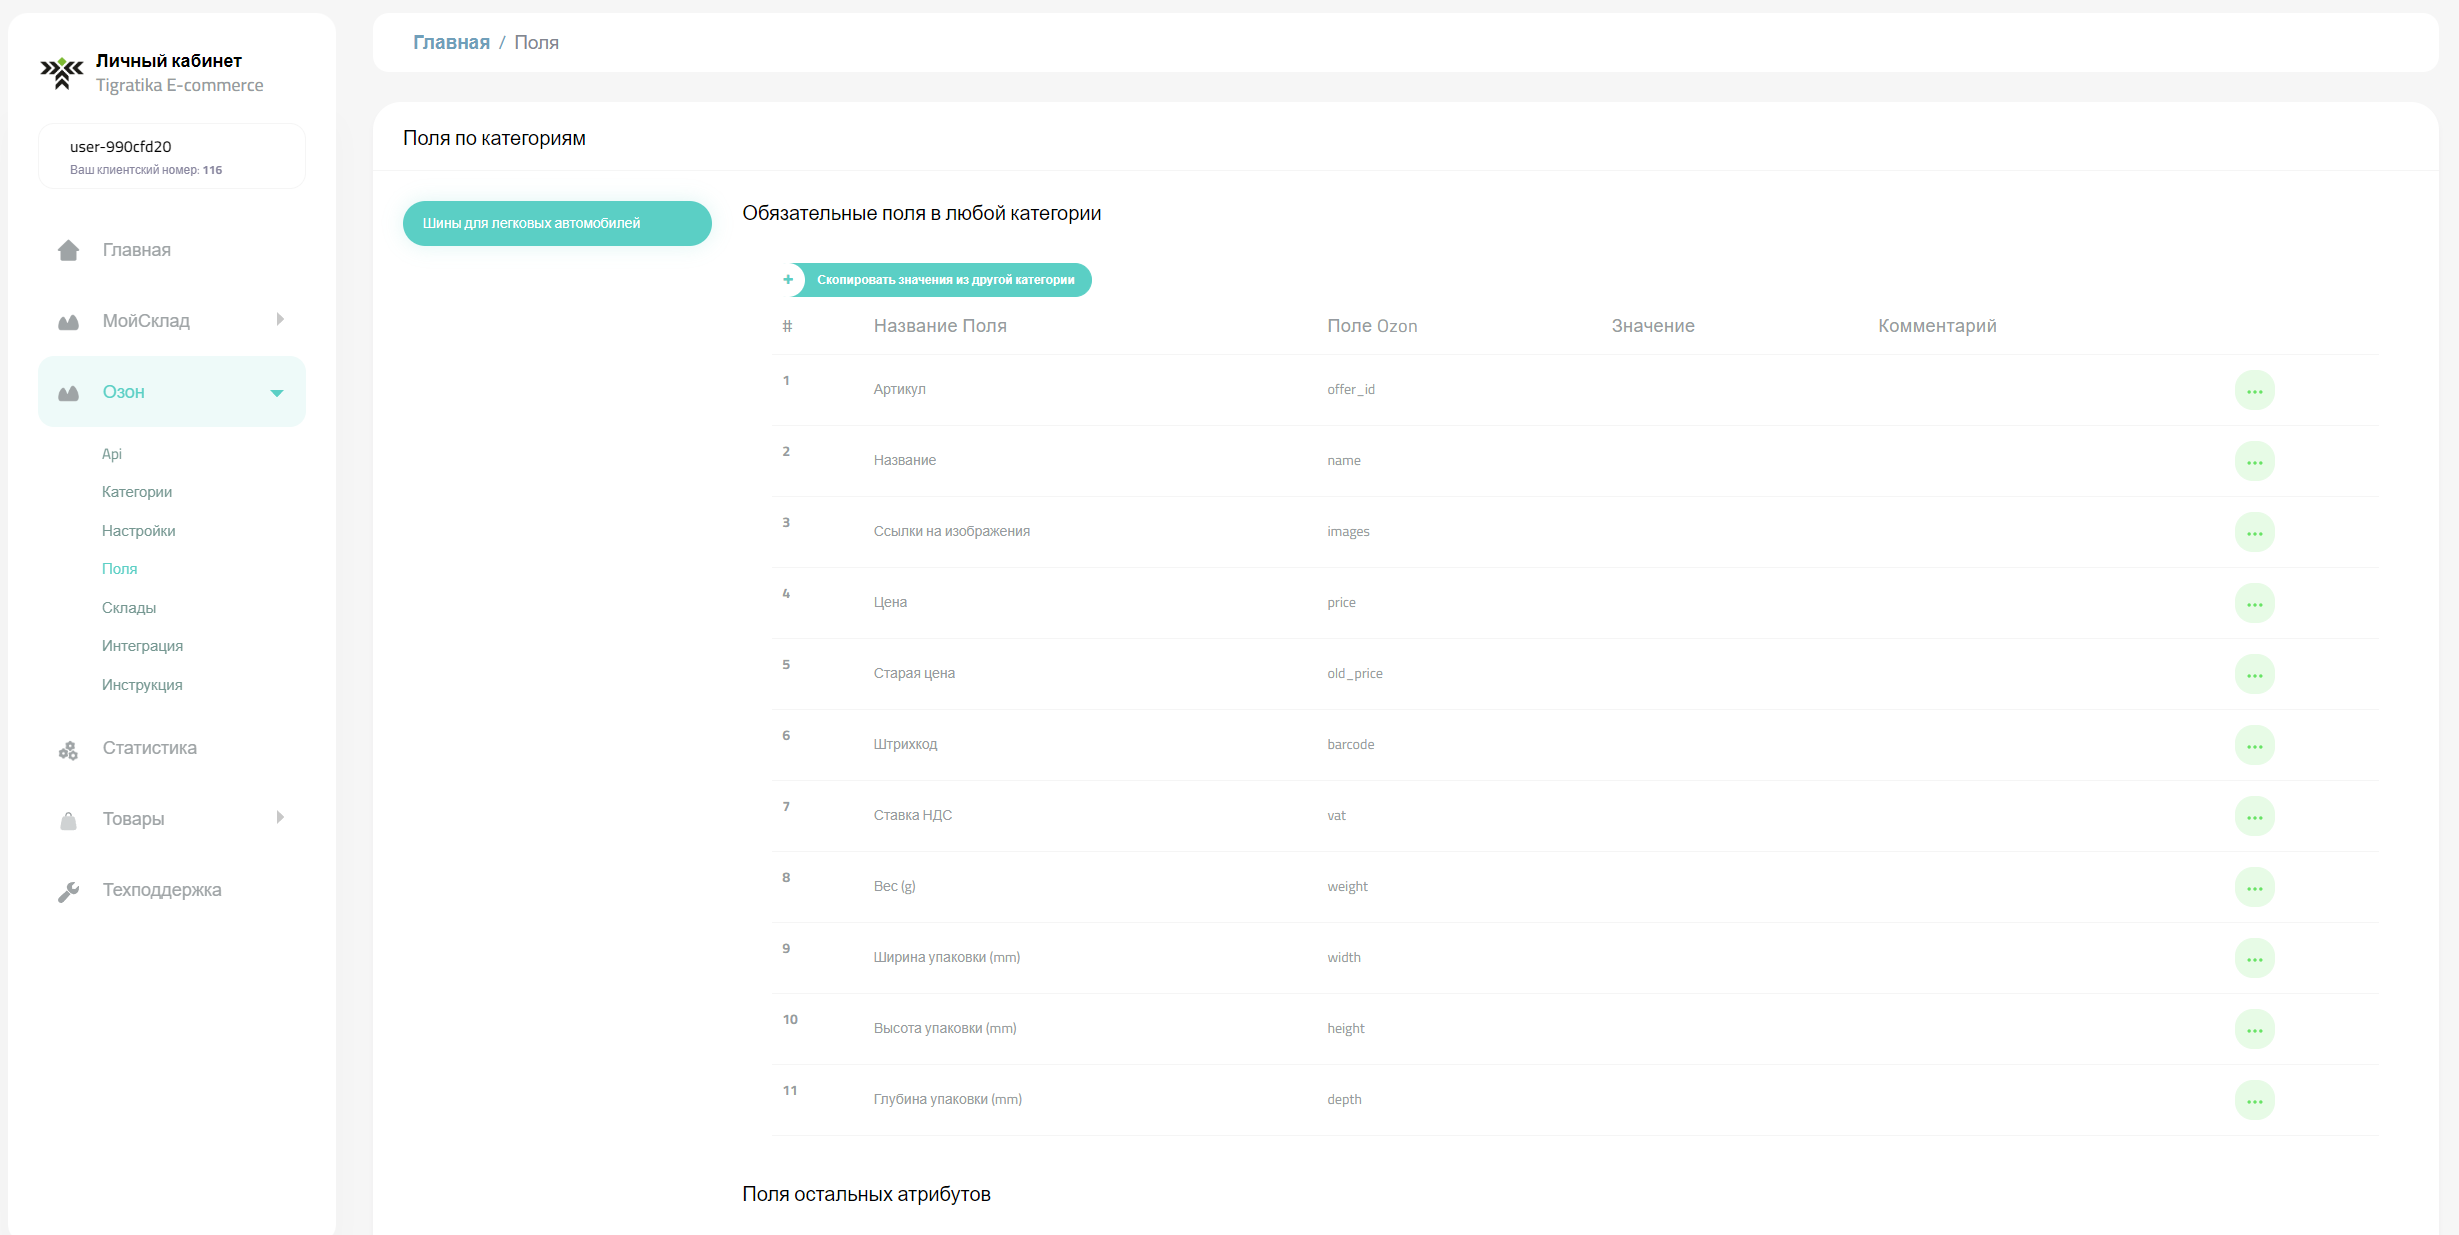Click the old_price cell
The width and height of the screenshot is (2459, 1235).
[x=1355, y=674]
